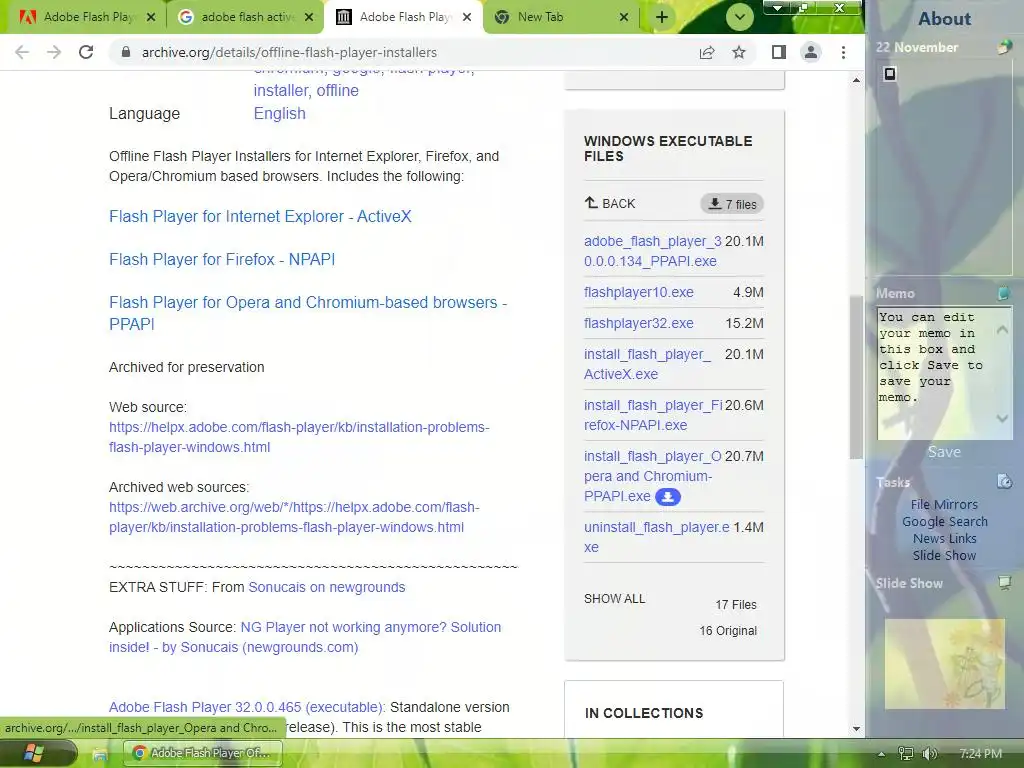The image size is (1024, 768).
Task: Click the Save button under Memo
Action: click(944, 452)
